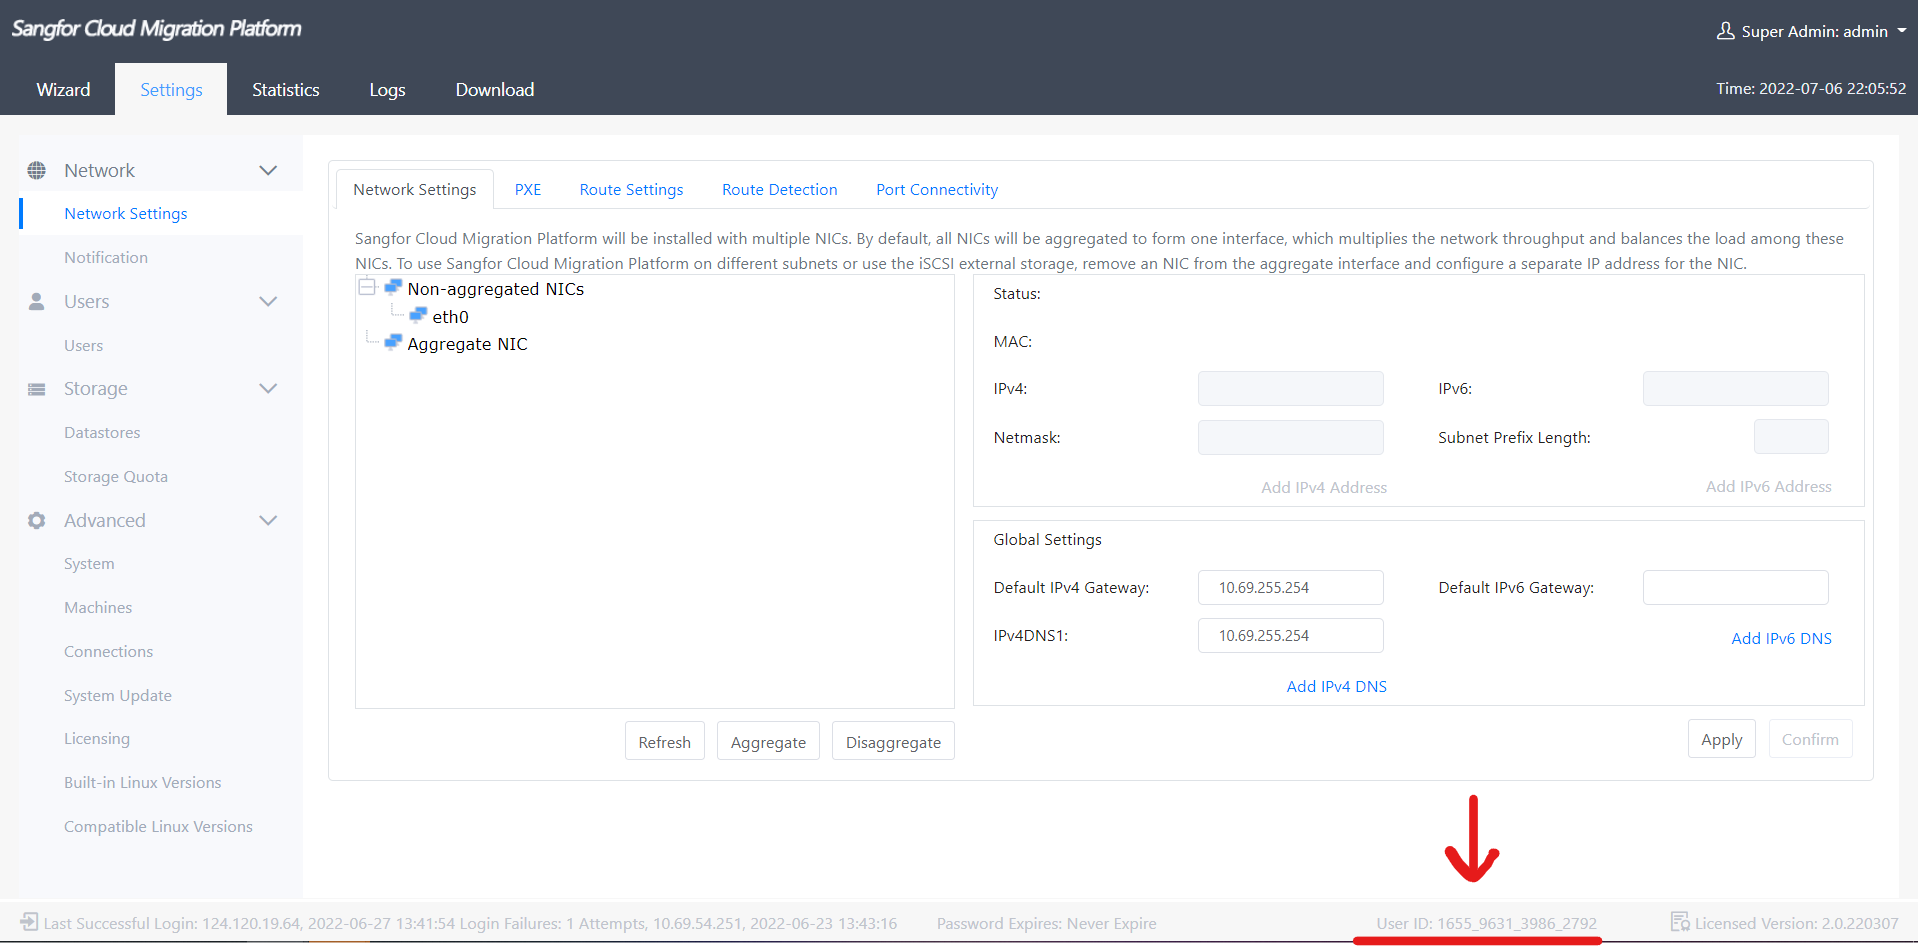Click the last login icon in status bar
This screenshot has width=1918, height=946.
pyautogui.click(x=30, y=922)
